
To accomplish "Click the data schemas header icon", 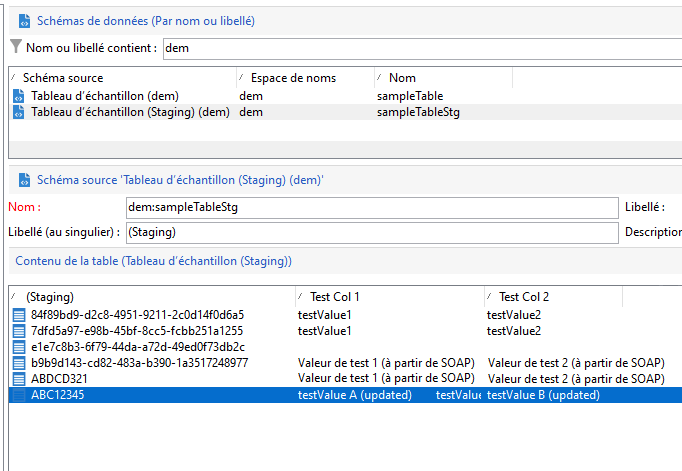I will 22,19.
